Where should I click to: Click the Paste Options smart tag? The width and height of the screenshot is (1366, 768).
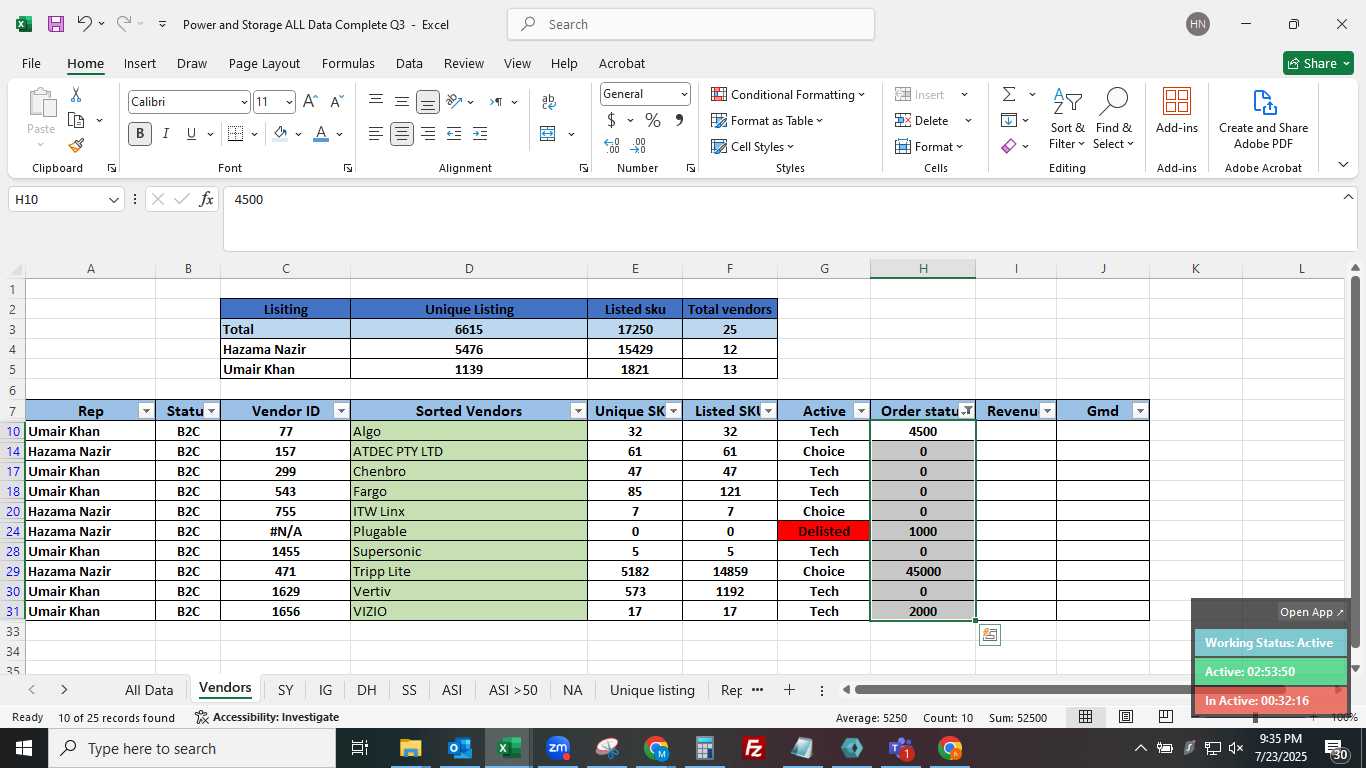989,635
